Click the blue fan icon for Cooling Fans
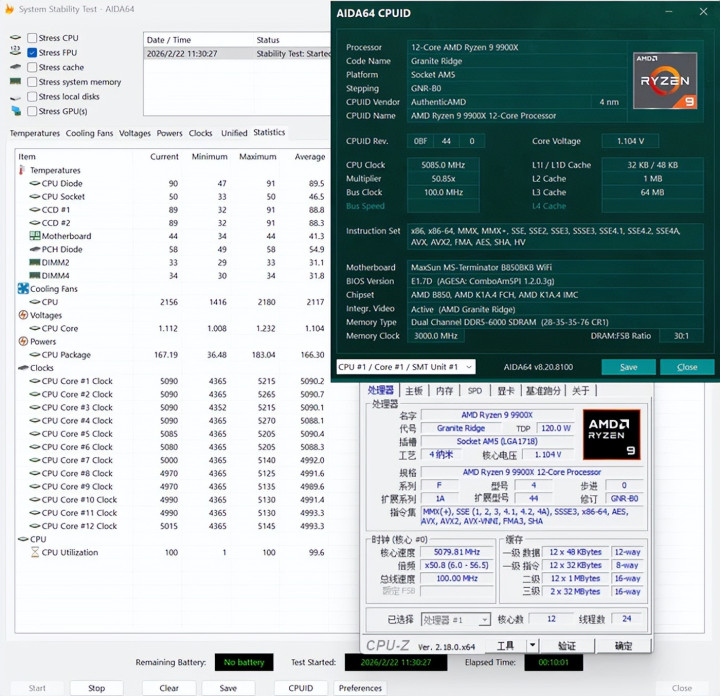Screen dimensions: 720x696 pos(23,289)
